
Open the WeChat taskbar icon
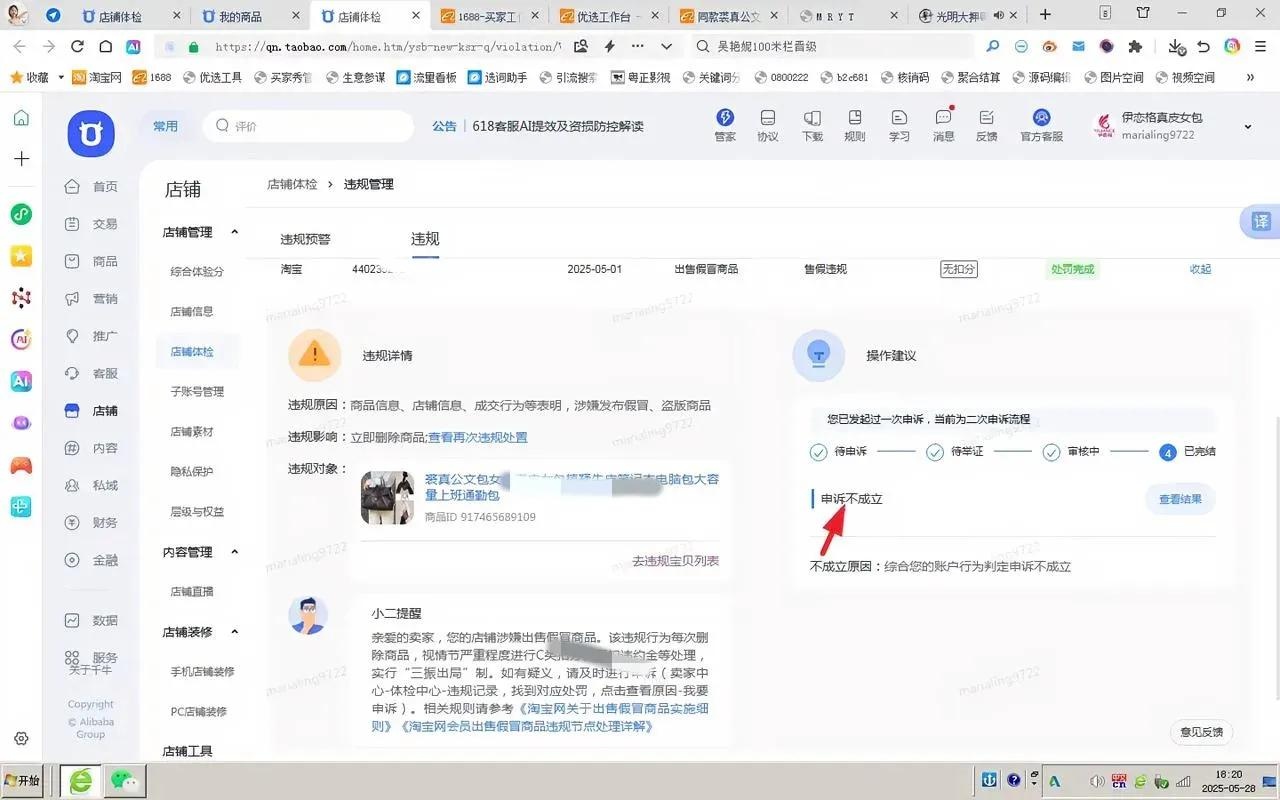click(126, 780)
